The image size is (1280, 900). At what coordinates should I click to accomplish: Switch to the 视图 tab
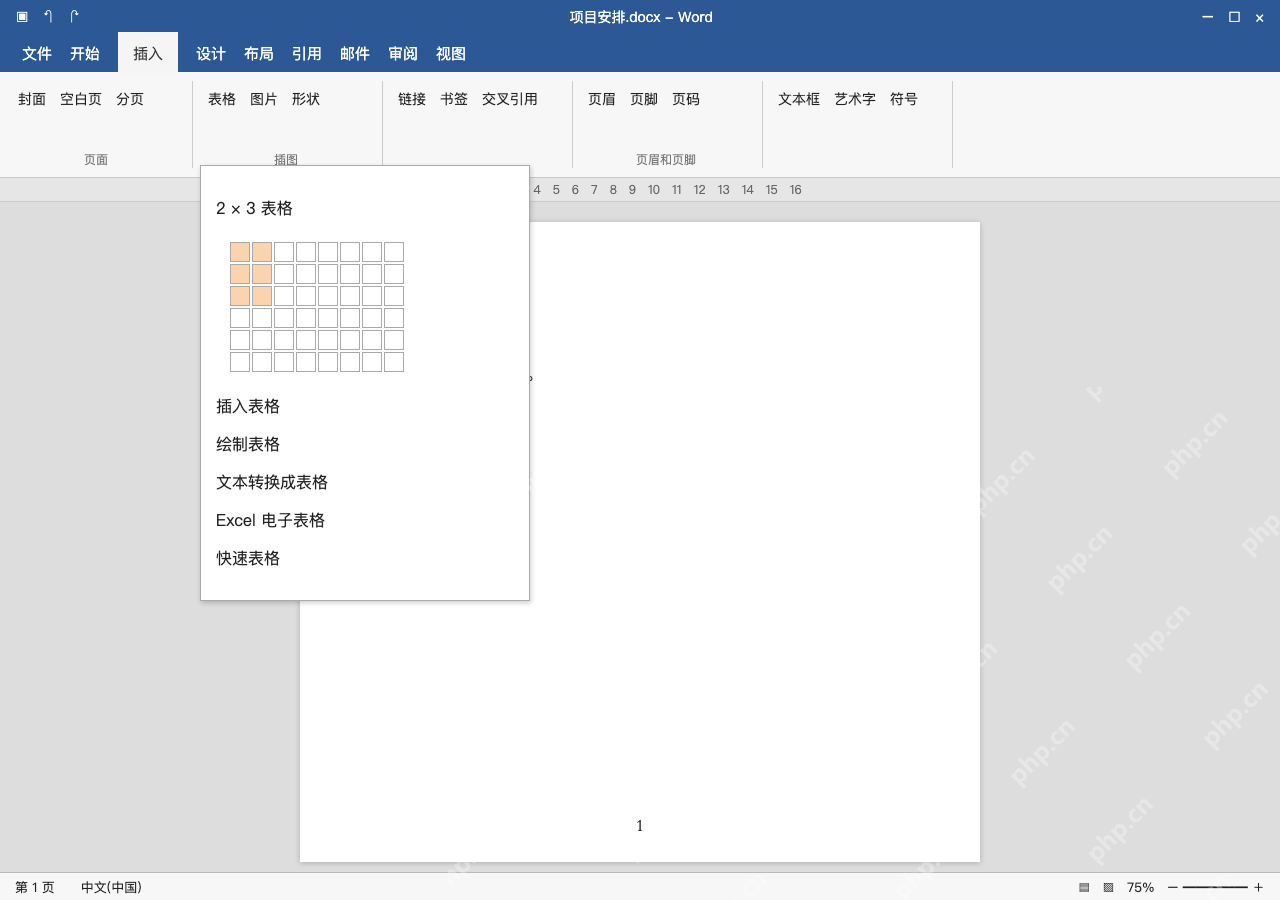[x=451, y=54]
